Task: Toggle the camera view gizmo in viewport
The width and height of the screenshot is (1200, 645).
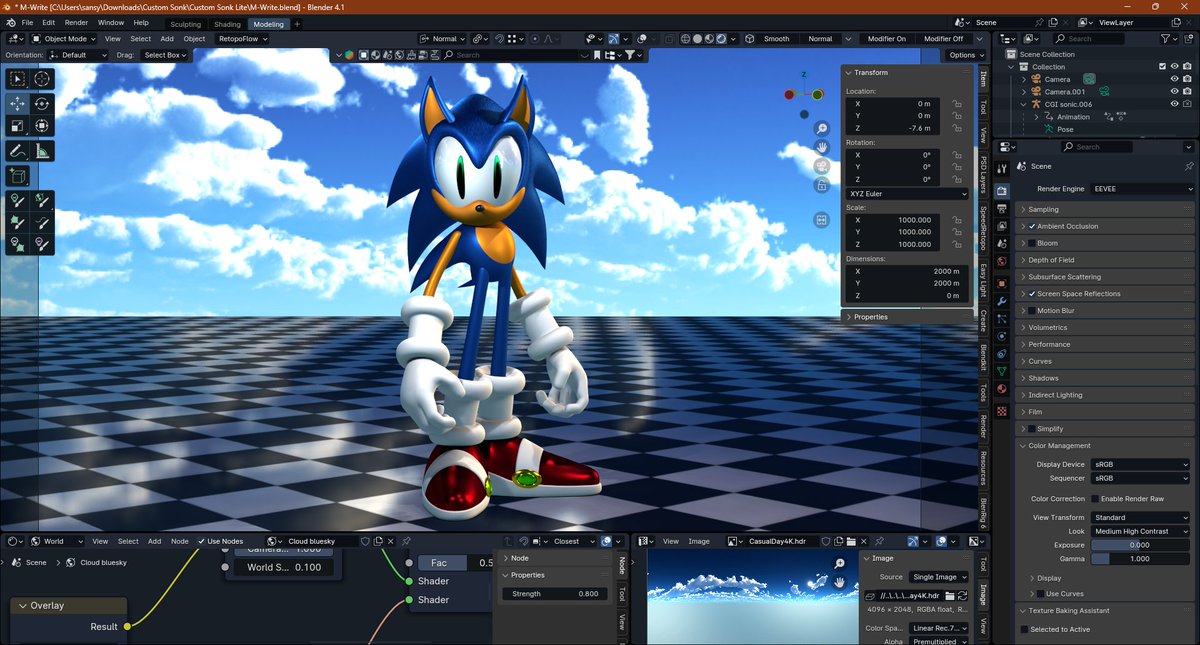Action: (x=822, y=166)
